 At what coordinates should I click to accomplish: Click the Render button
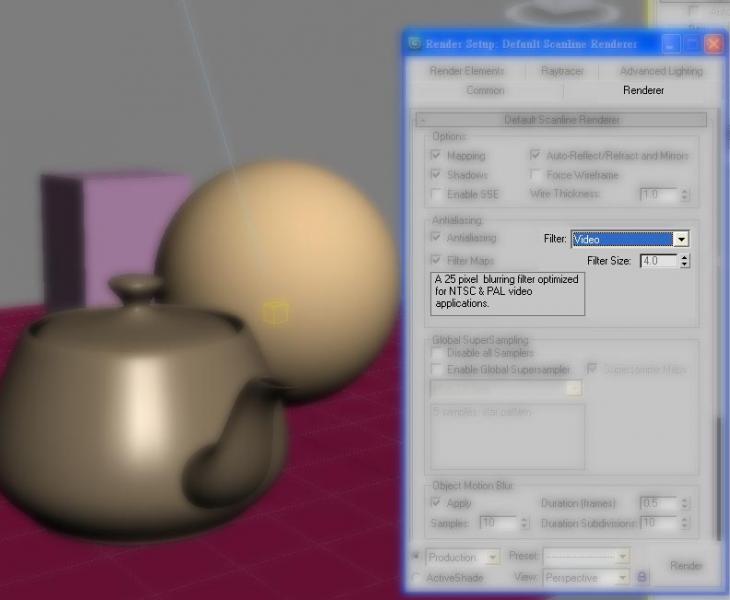[x=685, y=566]
